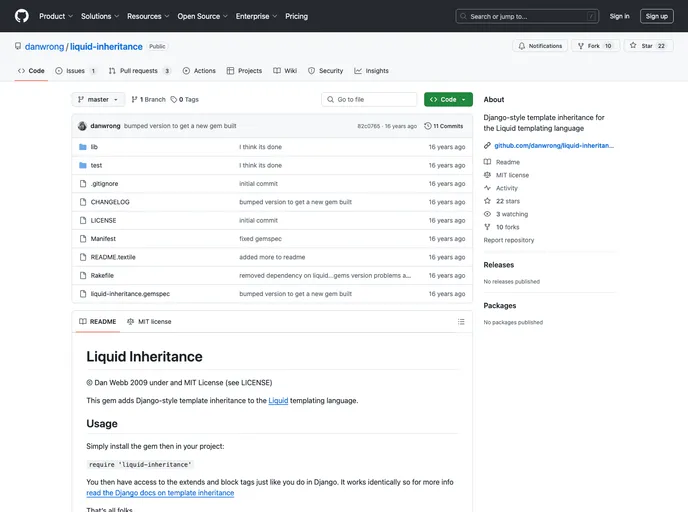688x512 pixels.
Task: Switch to the Issues tab
Action: [75, 71]
